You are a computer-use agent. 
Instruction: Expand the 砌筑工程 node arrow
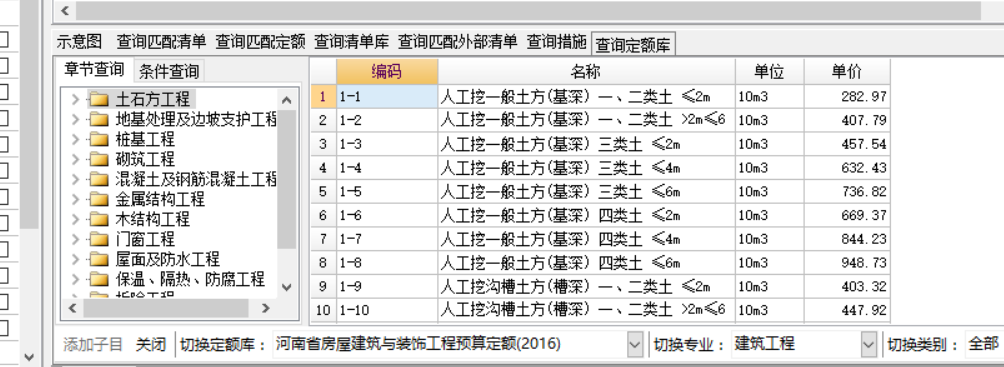[x=76, y=159]
